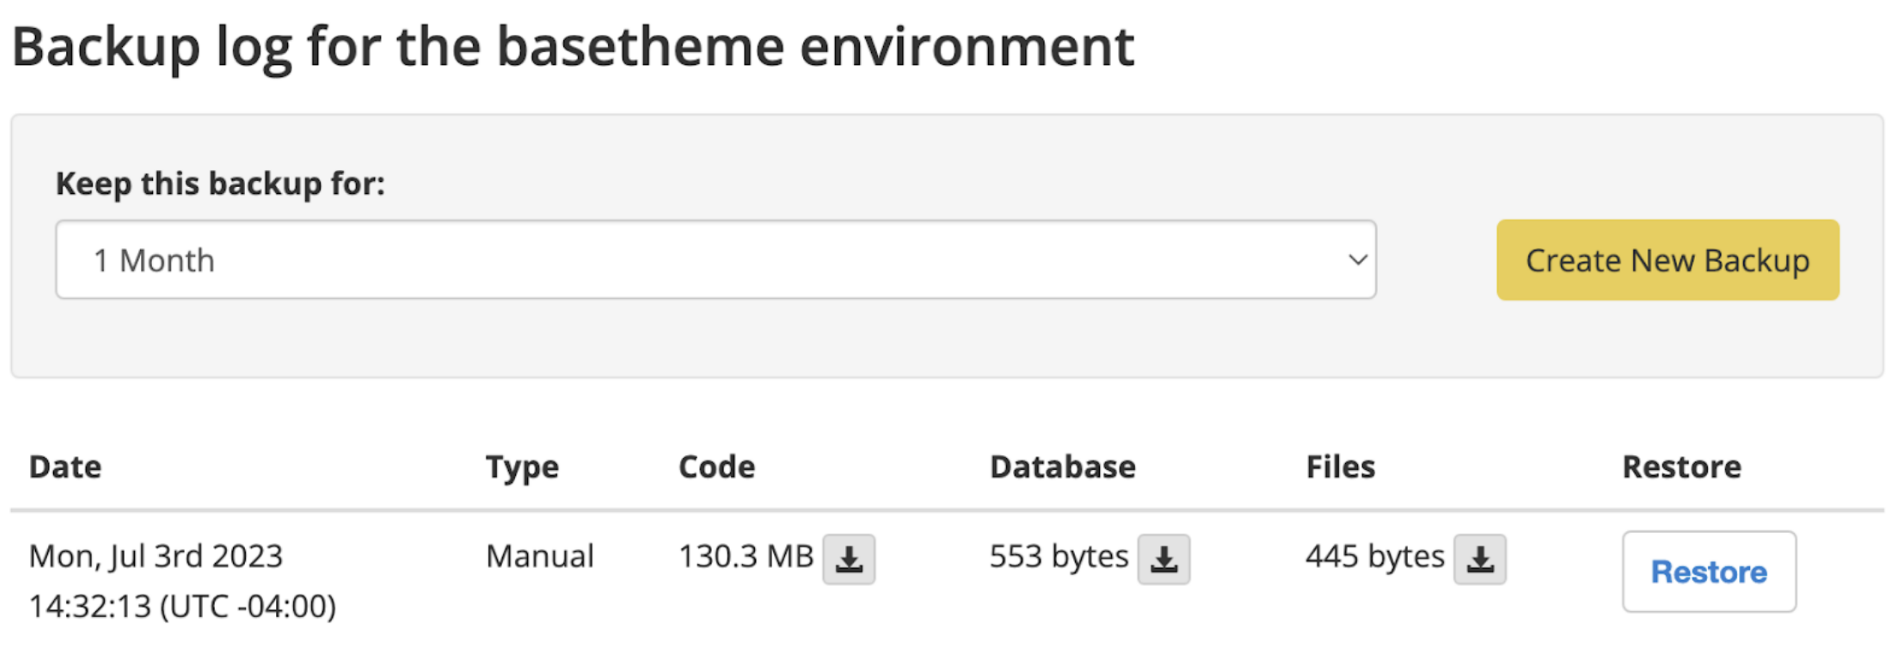Click the Backup log page heading
The height and width of the screenshot is (662, 1902).
click(572, 47)
